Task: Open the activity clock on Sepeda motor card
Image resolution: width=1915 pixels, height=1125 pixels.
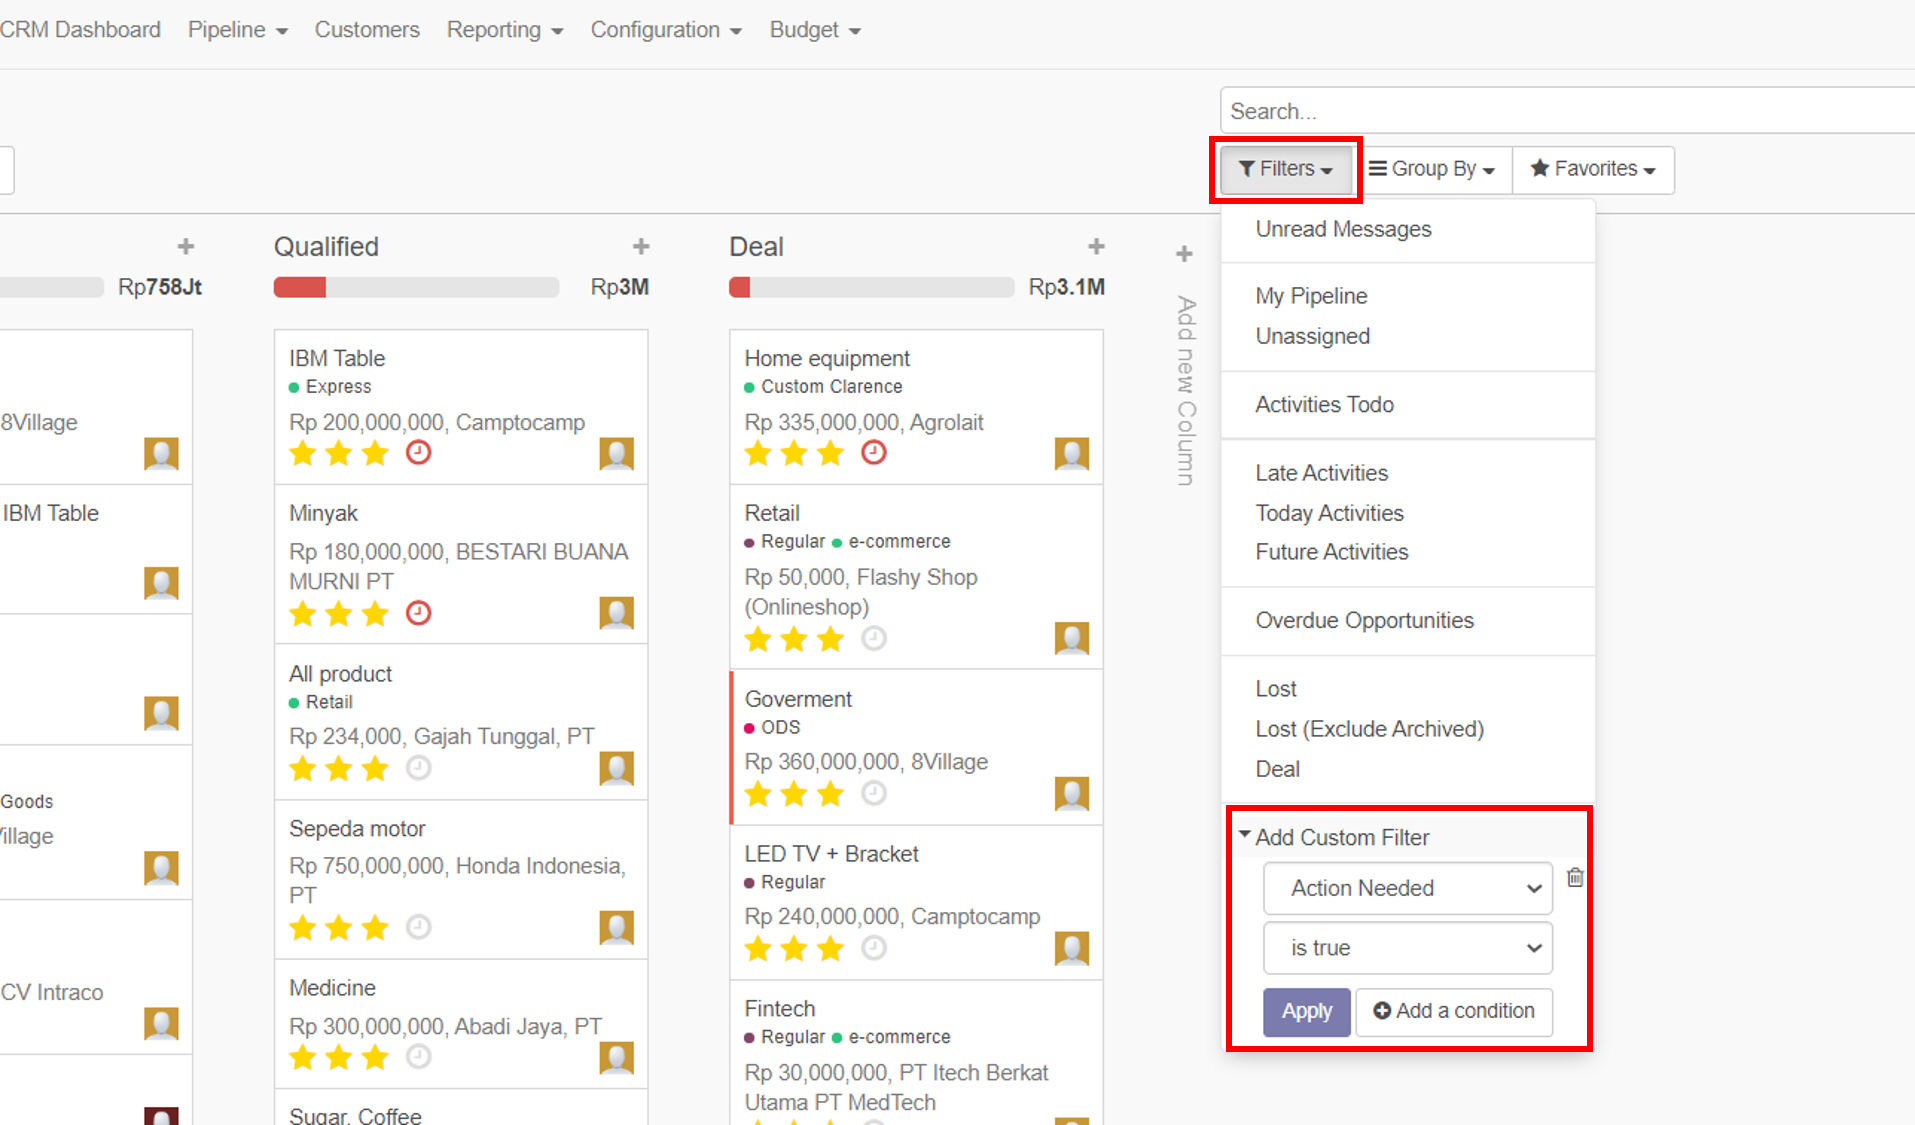Action: pyautogui.click(x=418, y=927)
